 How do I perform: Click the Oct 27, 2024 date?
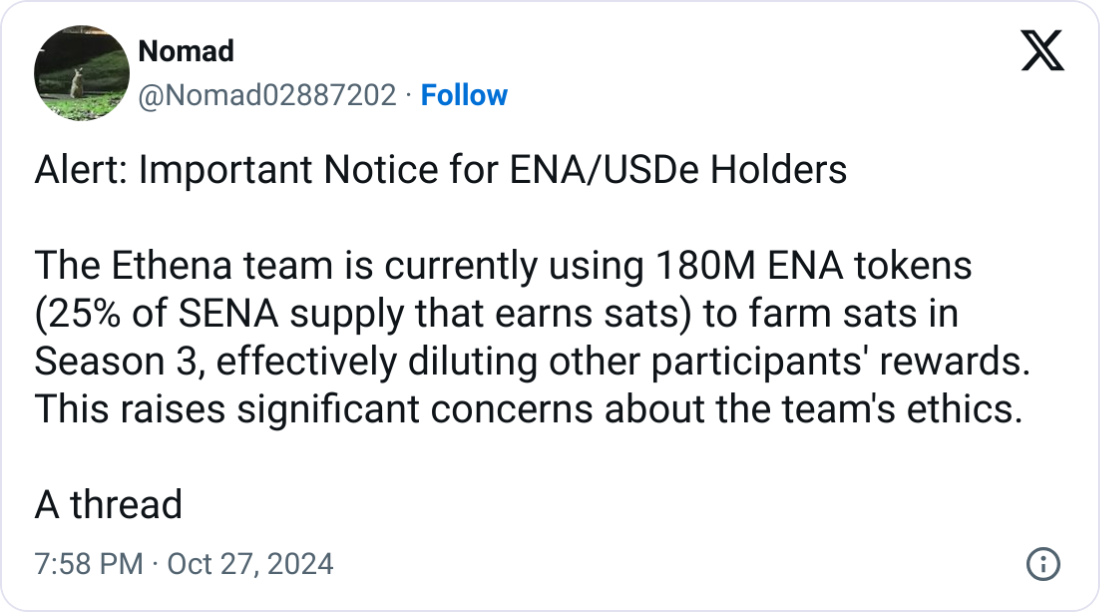tap(250, 564)
